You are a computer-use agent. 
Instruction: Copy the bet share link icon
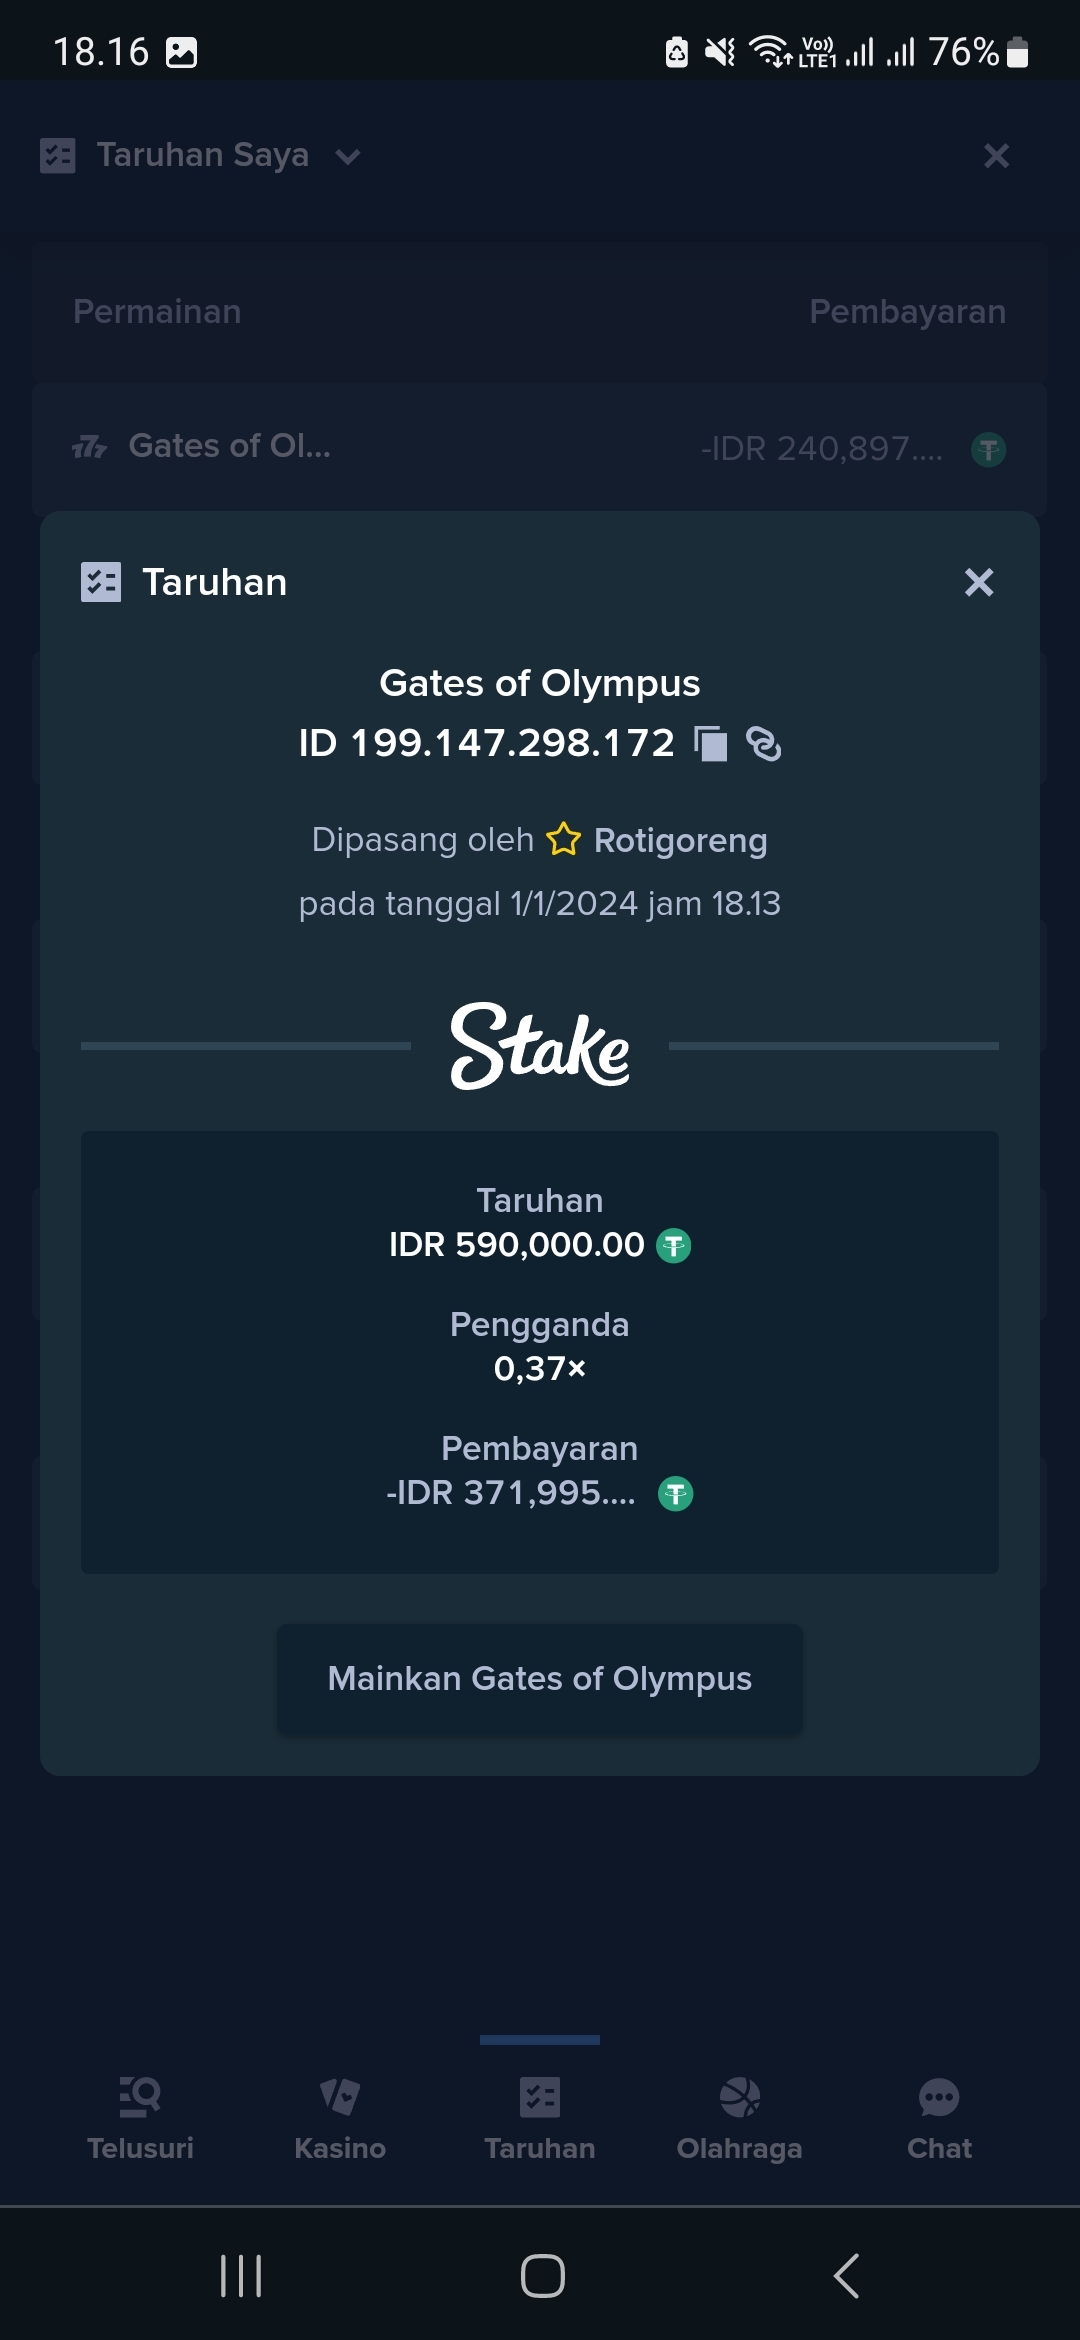click(764, 744)
